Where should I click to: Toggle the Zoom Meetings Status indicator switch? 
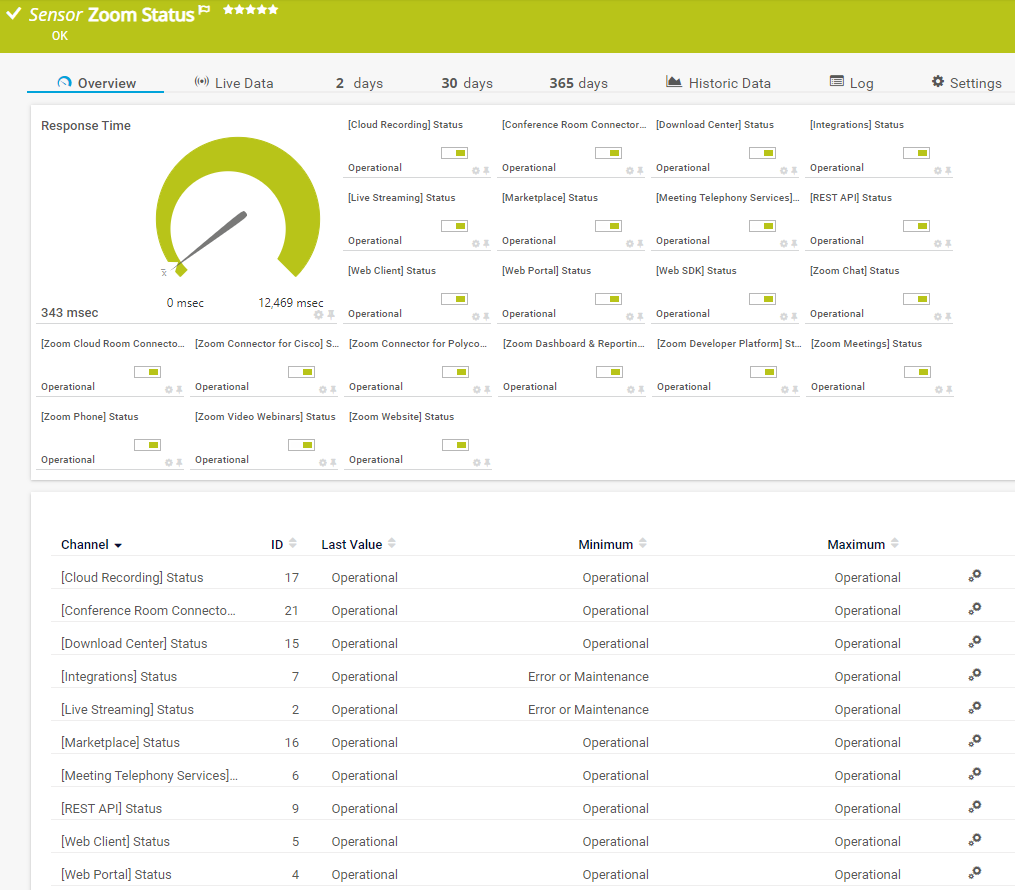tap(917, 372)
